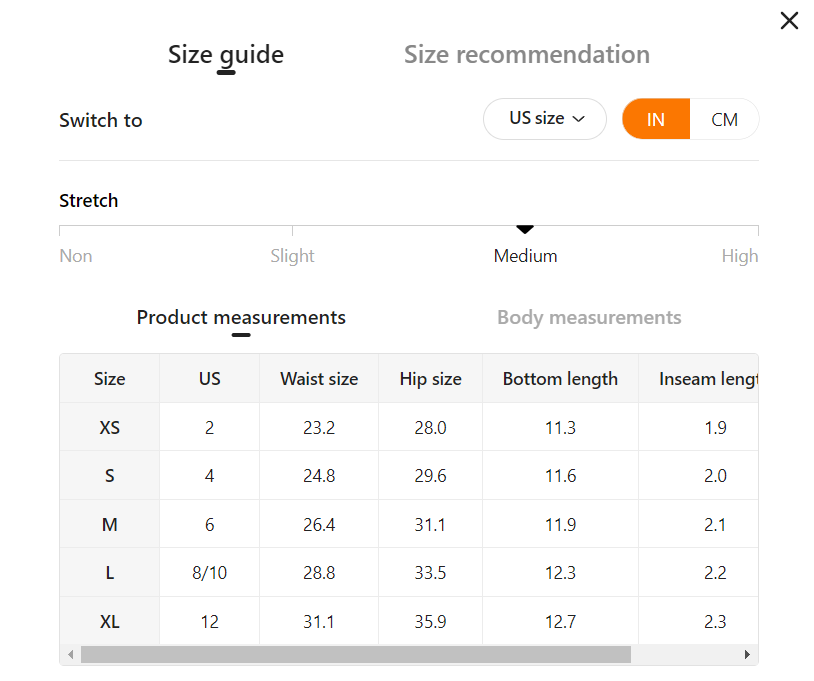The image size is (814, 681).
Task: Open the Body measurements tab
Action: tap(589, 317)
